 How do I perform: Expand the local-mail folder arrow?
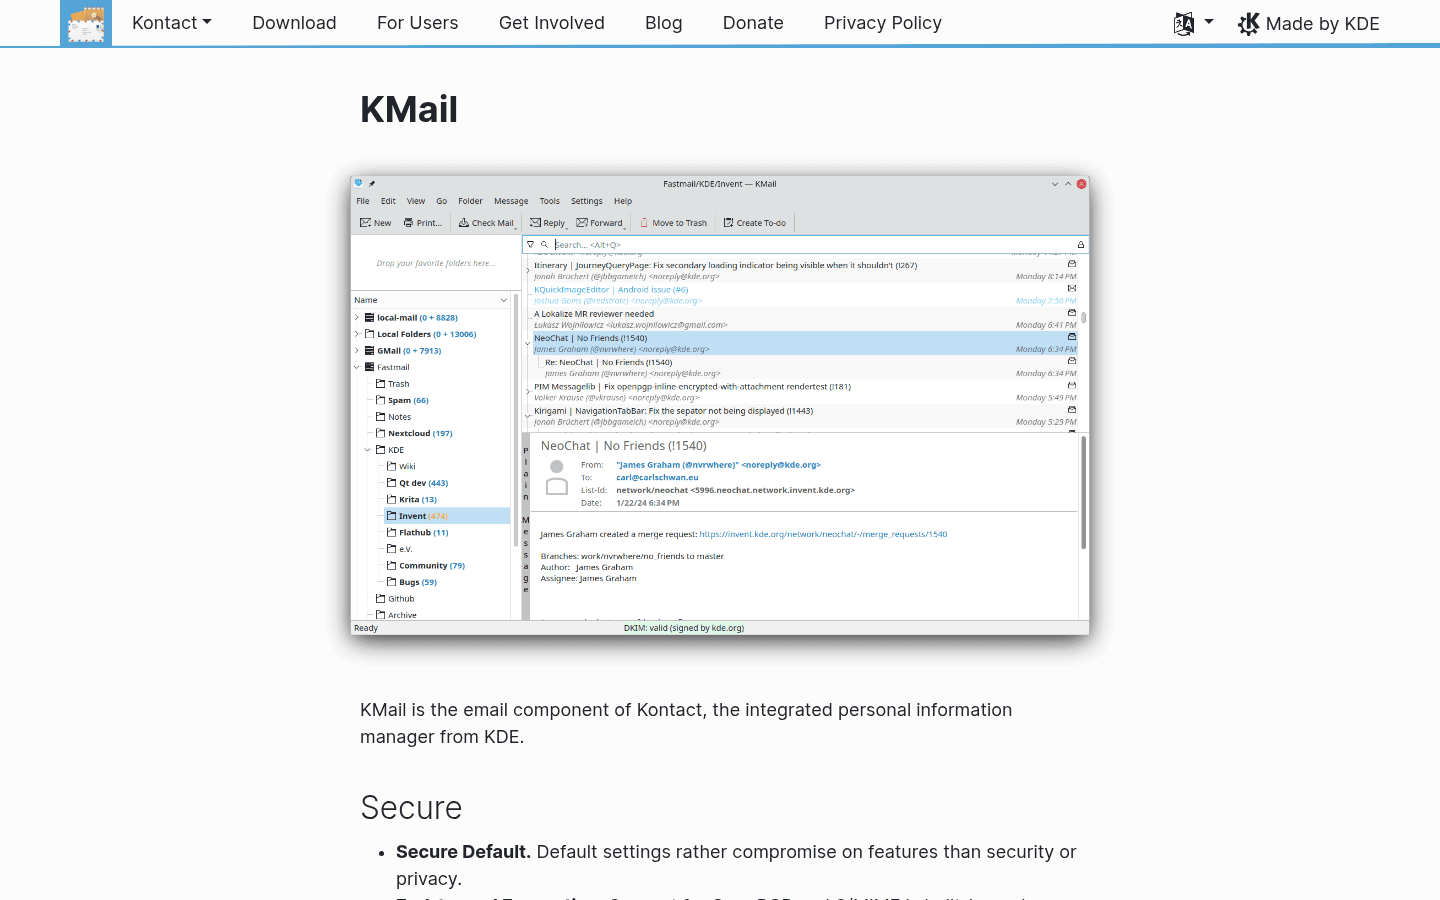[x=357, y=318]
